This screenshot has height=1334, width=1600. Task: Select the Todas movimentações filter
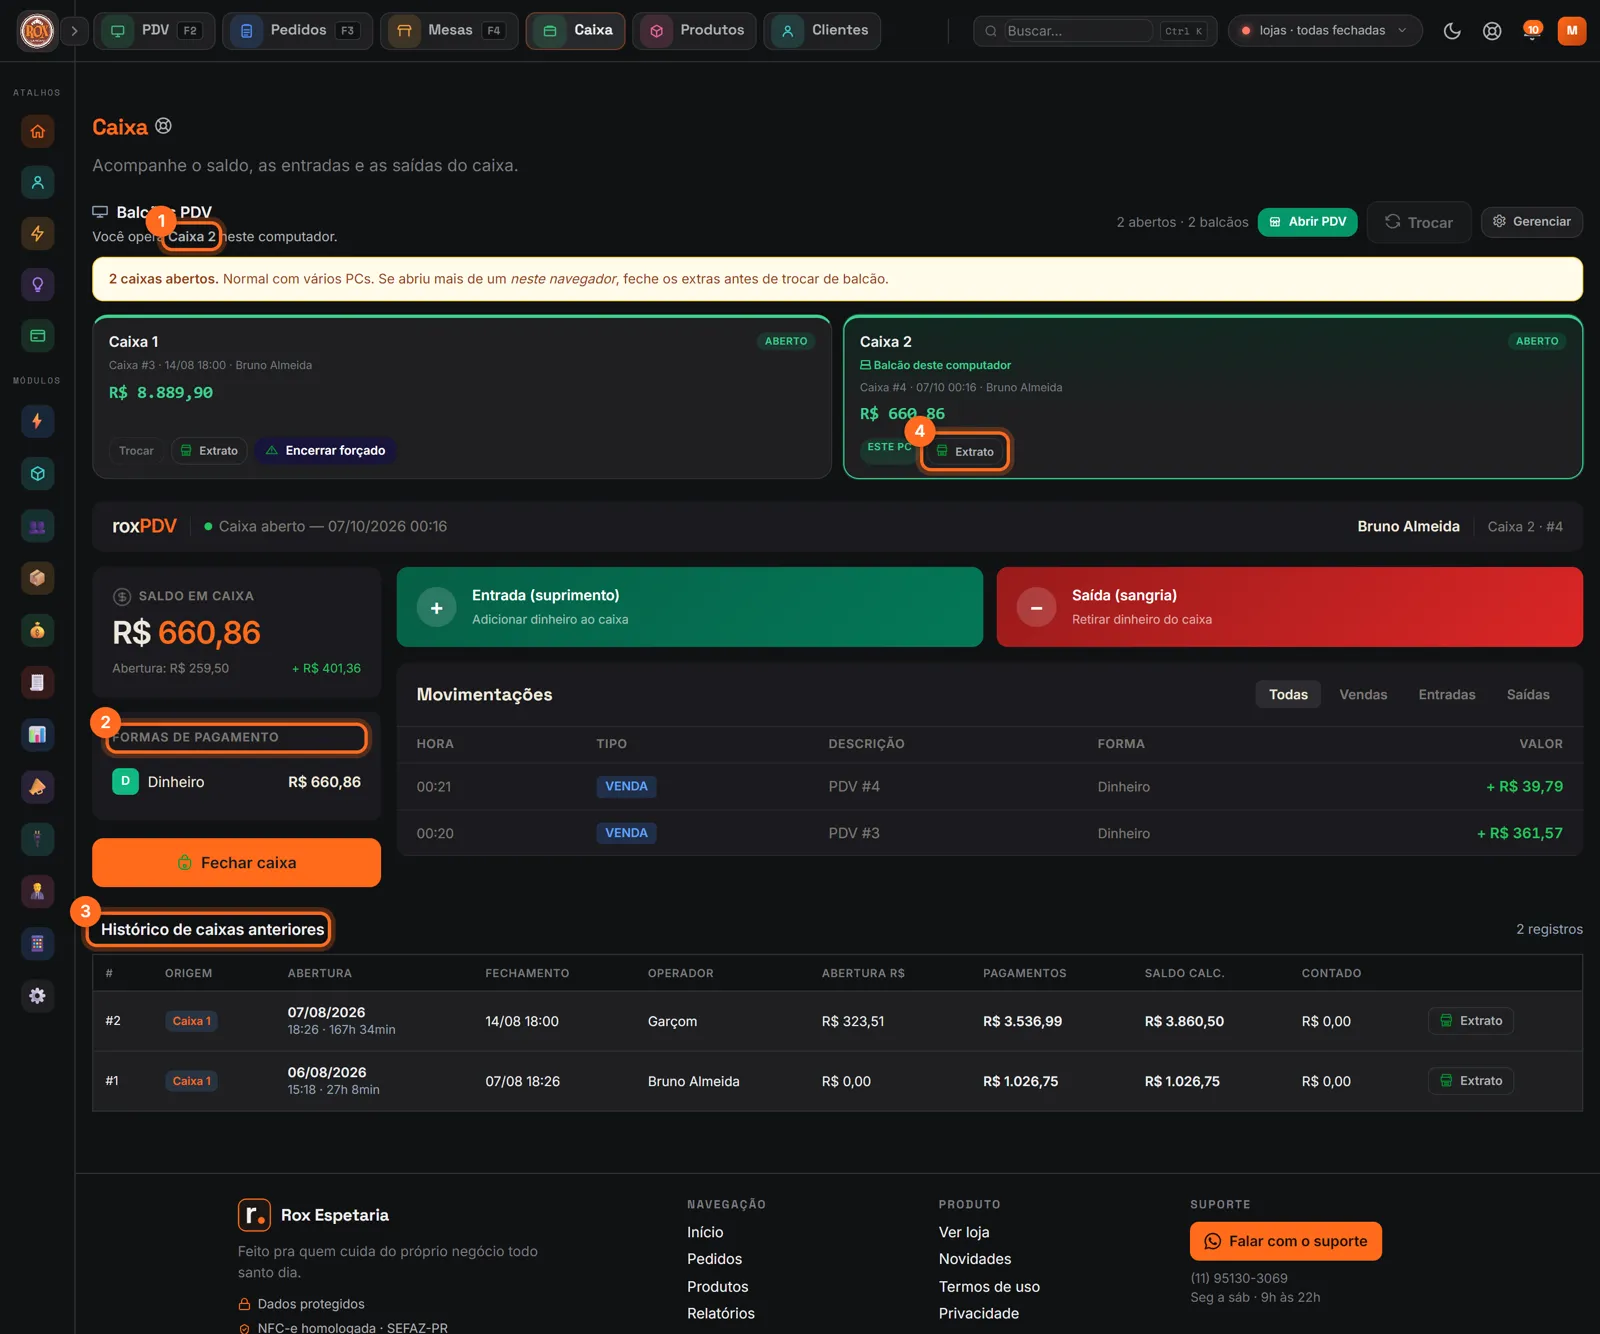coord(1288,695)
